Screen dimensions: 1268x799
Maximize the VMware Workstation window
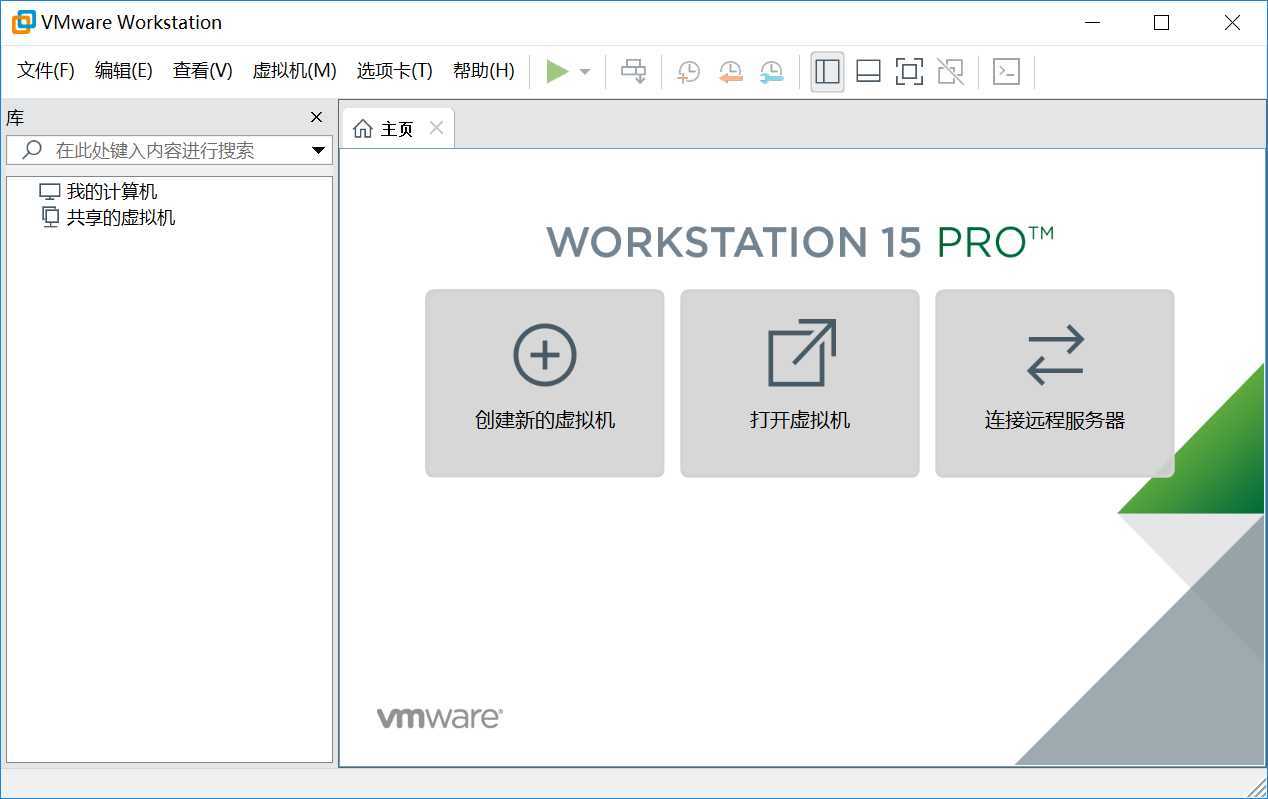pos(1161,22)
